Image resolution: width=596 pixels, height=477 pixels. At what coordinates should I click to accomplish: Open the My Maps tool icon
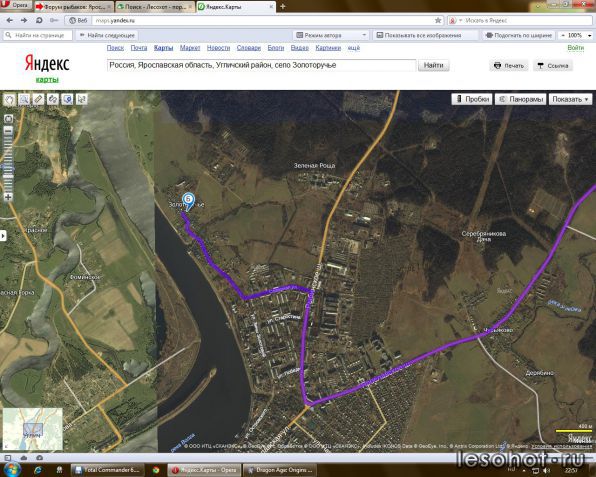pyautogui.click(x=67, y=100)
